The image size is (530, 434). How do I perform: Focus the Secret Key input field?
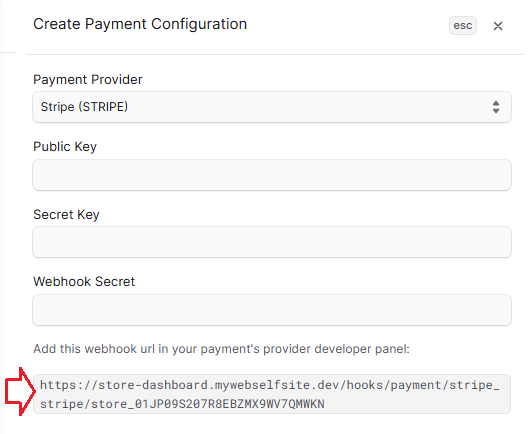[272, 242]
